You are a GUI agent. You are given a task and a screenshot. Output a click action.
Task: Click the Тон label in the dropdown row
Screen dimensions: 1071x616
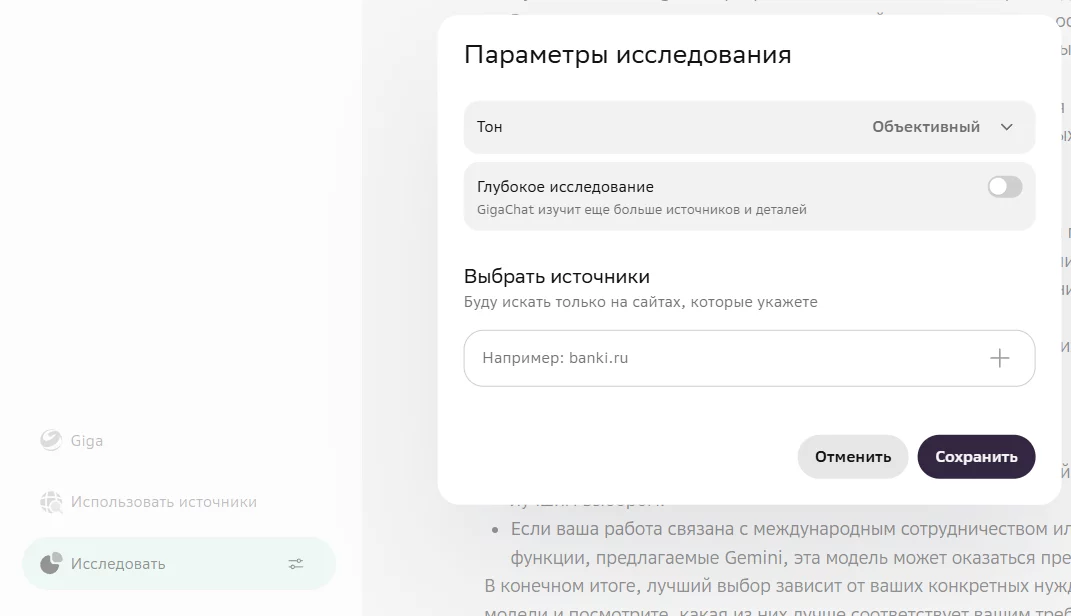pyautogui.click(x=490, y=127)
